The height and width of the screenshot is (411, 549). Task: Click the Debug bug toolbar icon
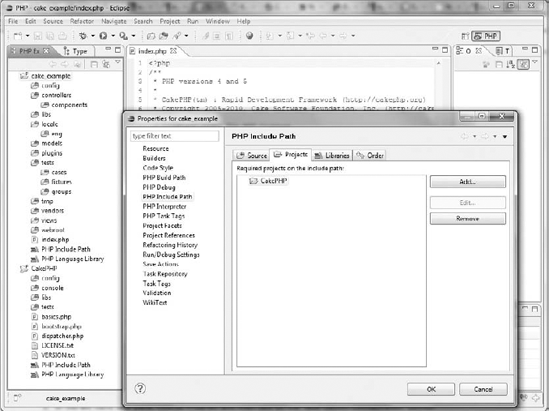pos(83,36)
